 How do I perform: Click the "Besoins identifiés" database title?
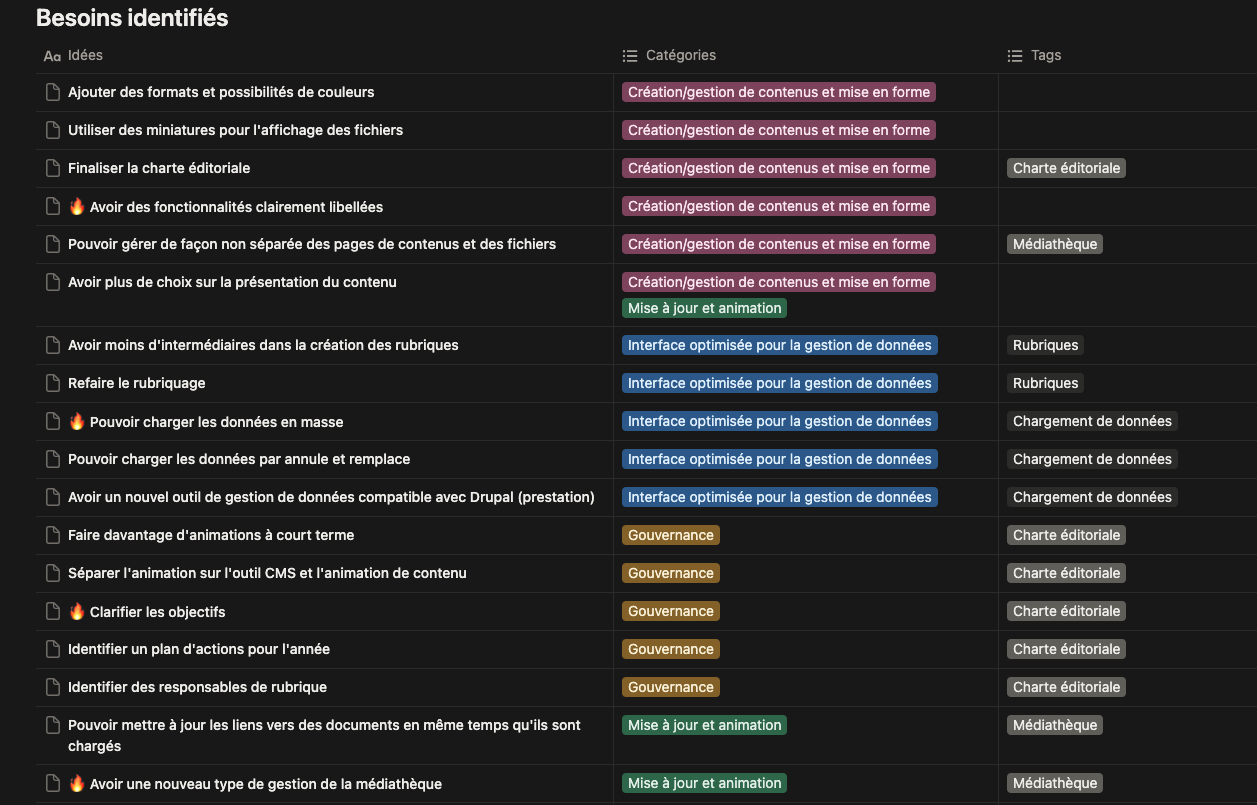pyautogui.click(x=132, y=18)
